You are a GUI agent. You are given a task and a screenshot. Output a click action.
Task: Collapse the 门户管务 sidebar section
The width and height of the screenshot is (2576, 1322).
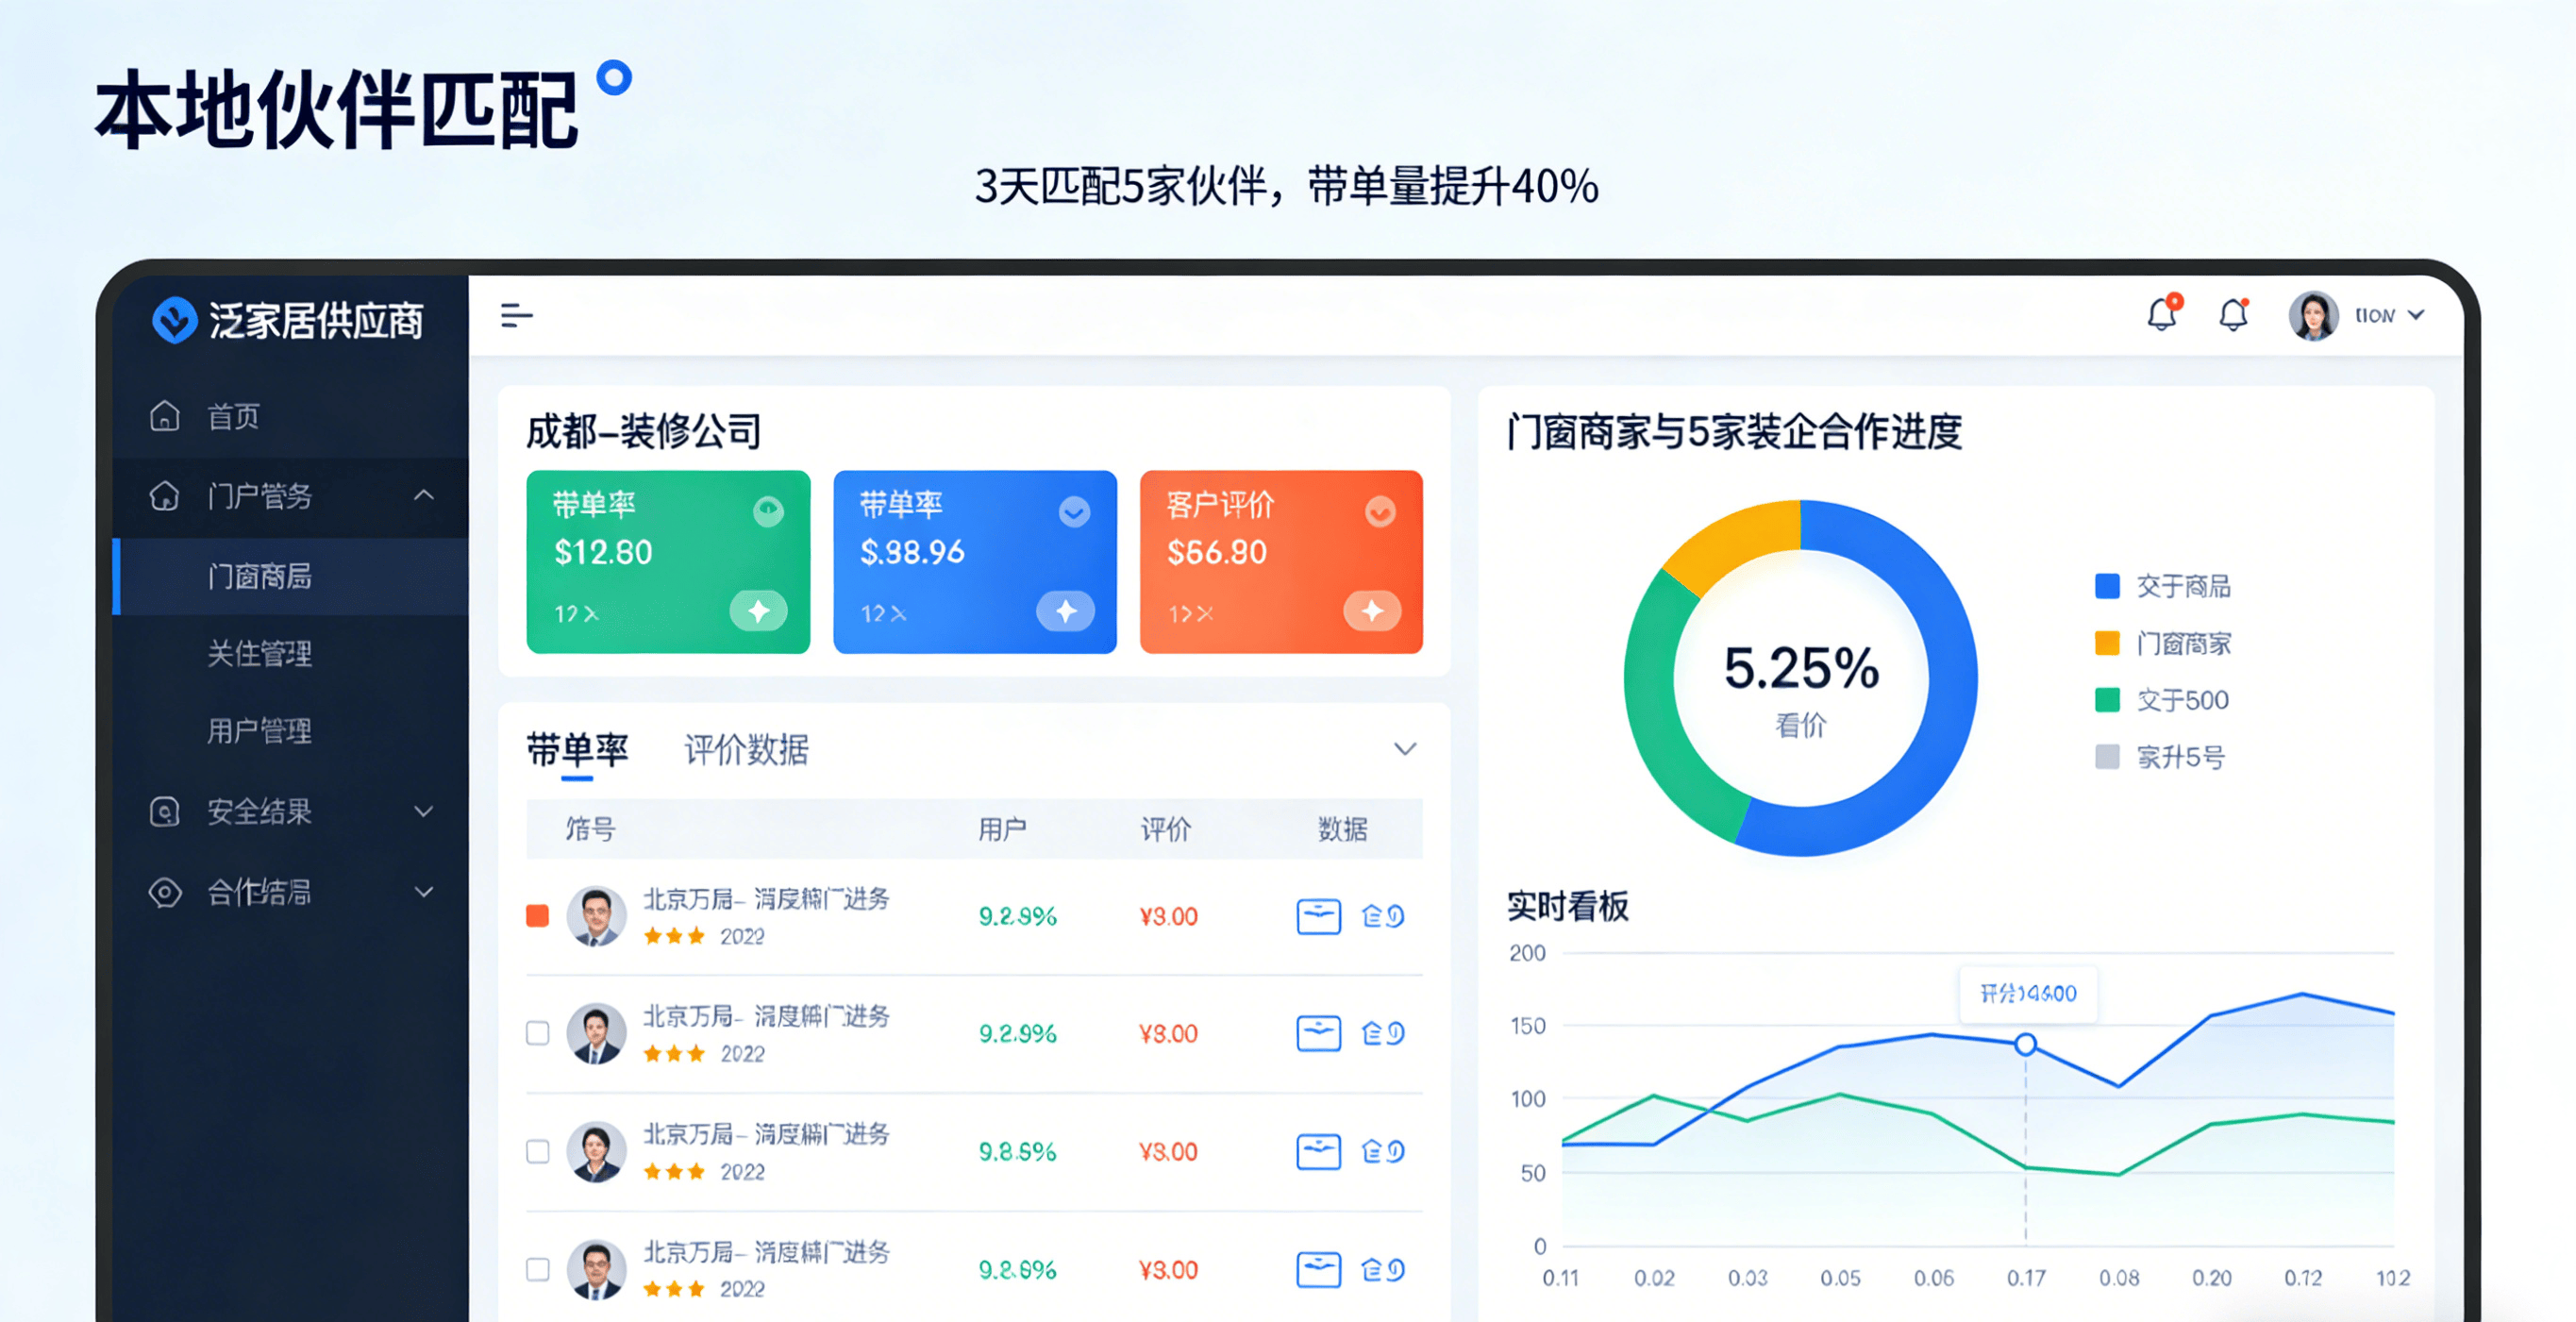tap(424, 495)
